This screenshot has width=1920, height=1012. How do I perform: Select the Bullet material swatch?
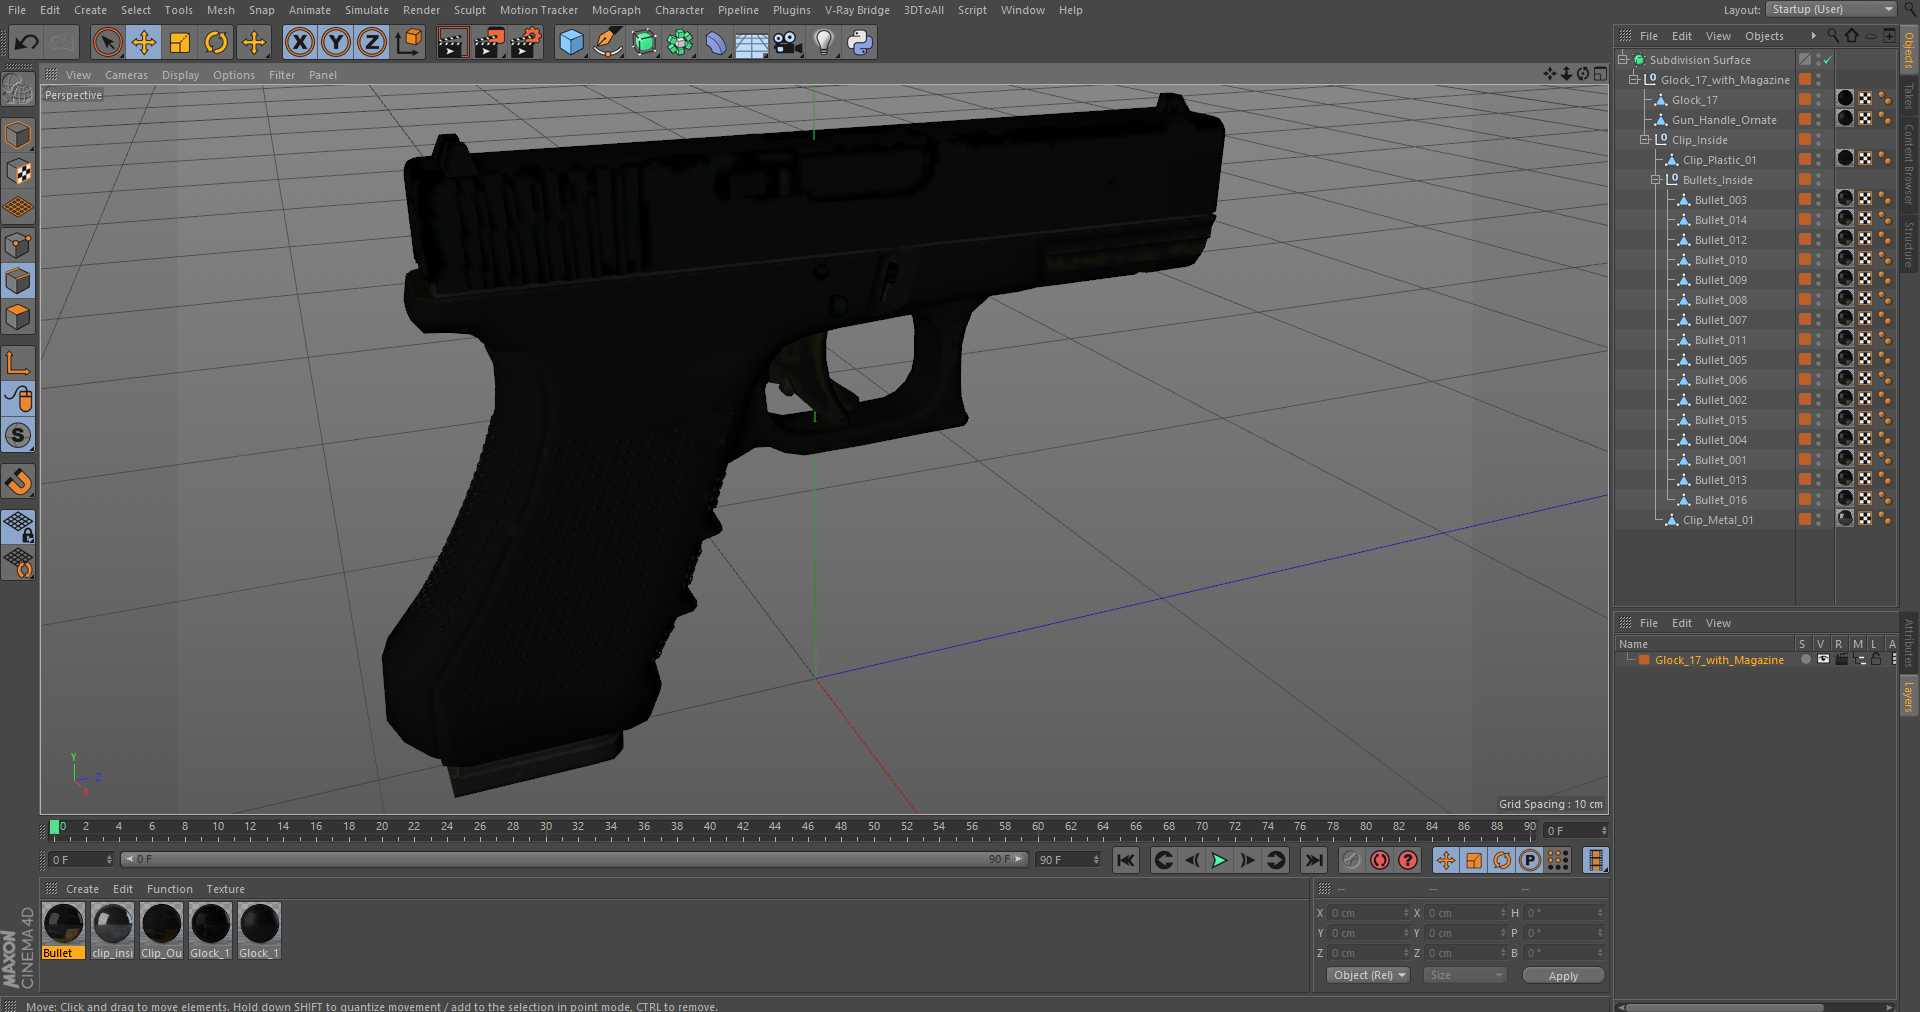63,930
